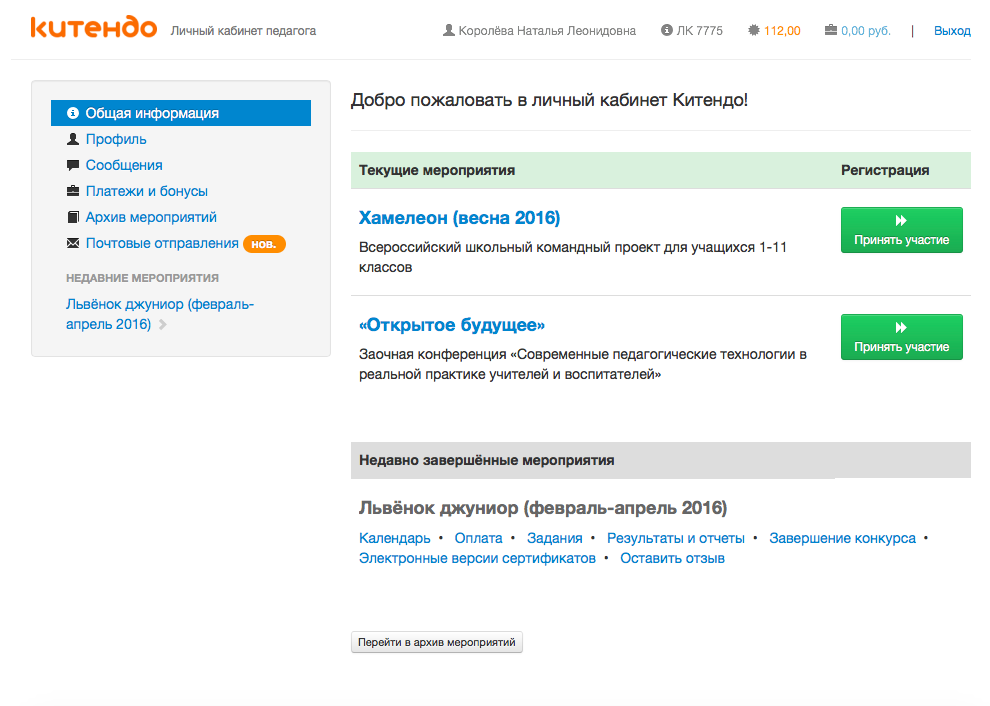This screenshot has width=990, height=706.
Task: Click the heading Львёнок джуниор (февраль-апрель 2016)
Action: point(543,508)
